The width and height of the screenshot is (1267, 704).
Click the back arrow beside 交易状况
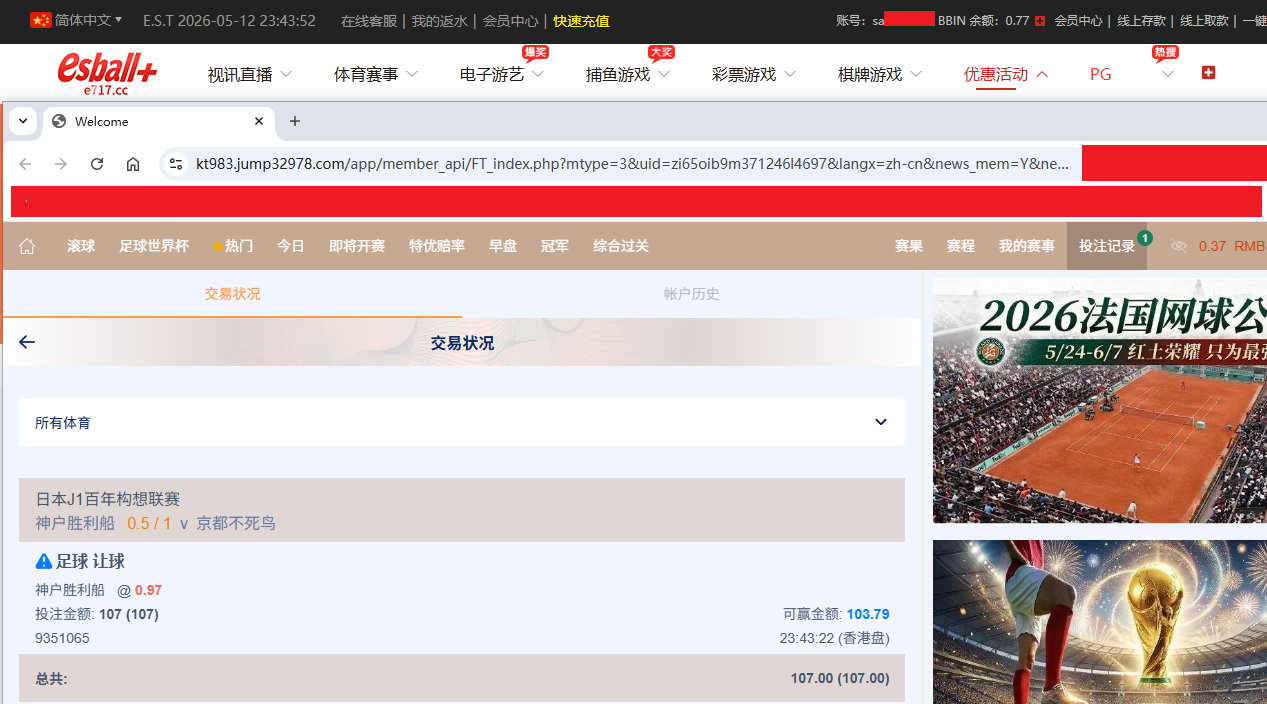[x=27, y=342]
